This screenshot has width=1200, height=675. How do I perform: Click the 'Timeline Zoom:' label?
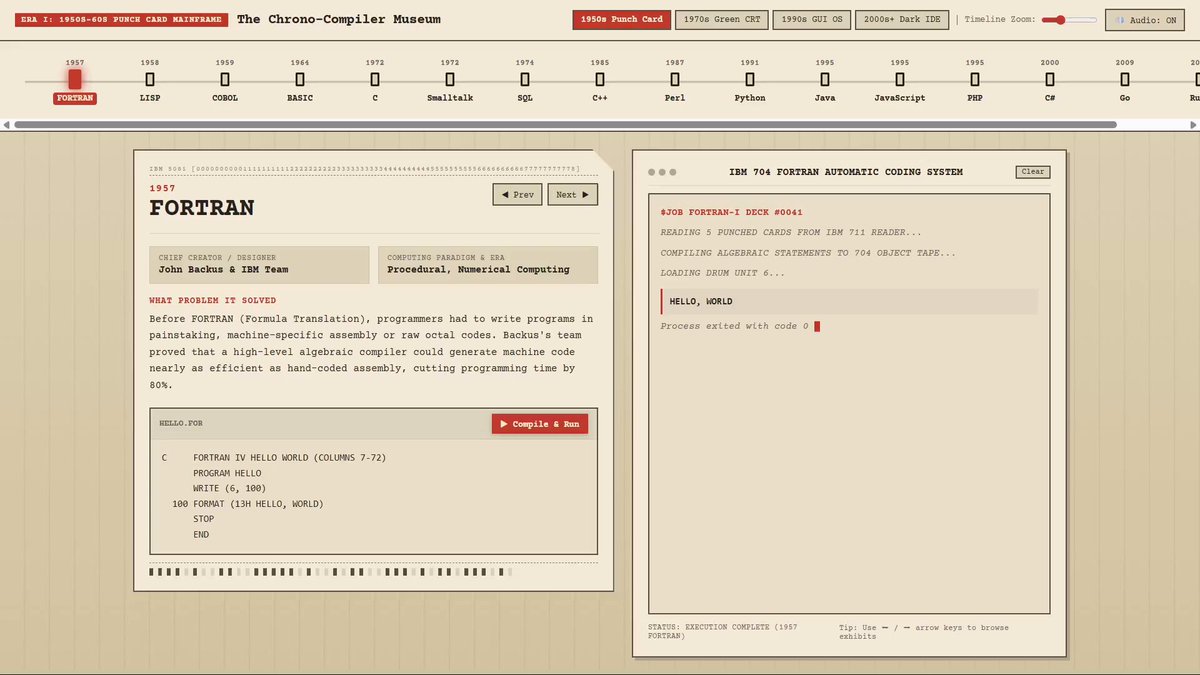(x=1000, y=19)
